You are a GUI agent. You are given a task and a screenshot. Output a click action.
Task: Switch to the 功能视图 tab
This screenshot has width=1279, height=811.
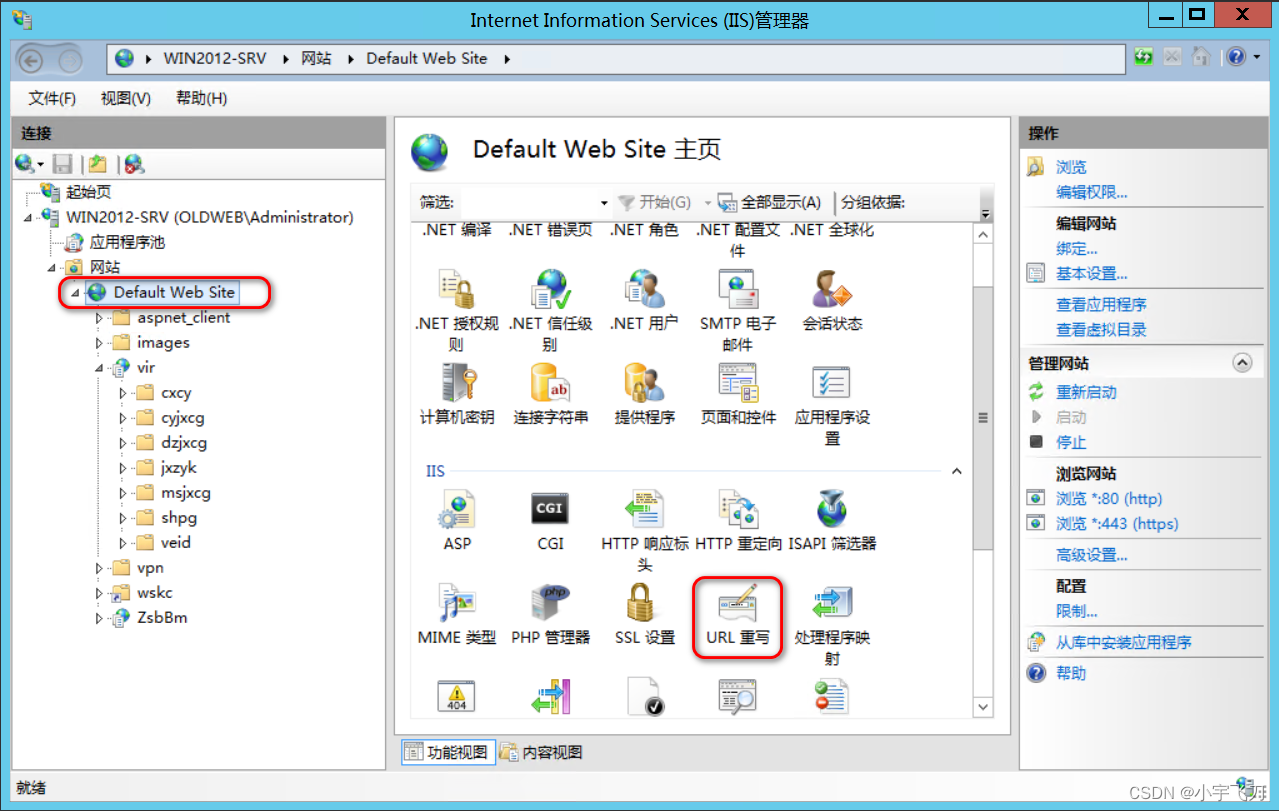click(x=447, y=752)
